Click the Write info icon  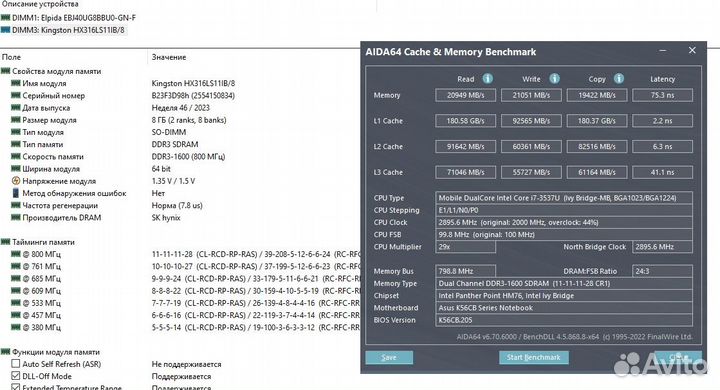click(x=555, y=79)
